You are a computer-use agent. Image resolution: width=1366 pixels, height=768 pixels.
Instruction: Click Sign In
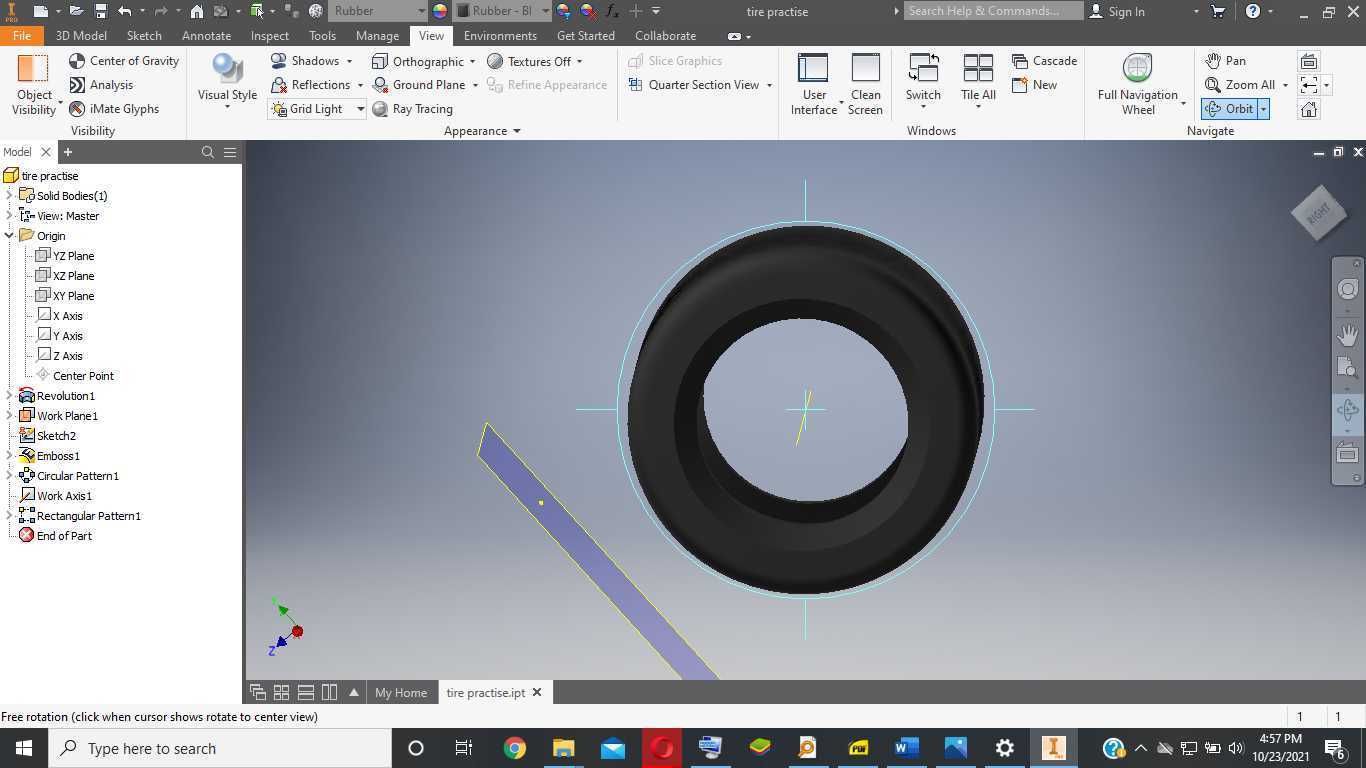tap(1116, 11)
